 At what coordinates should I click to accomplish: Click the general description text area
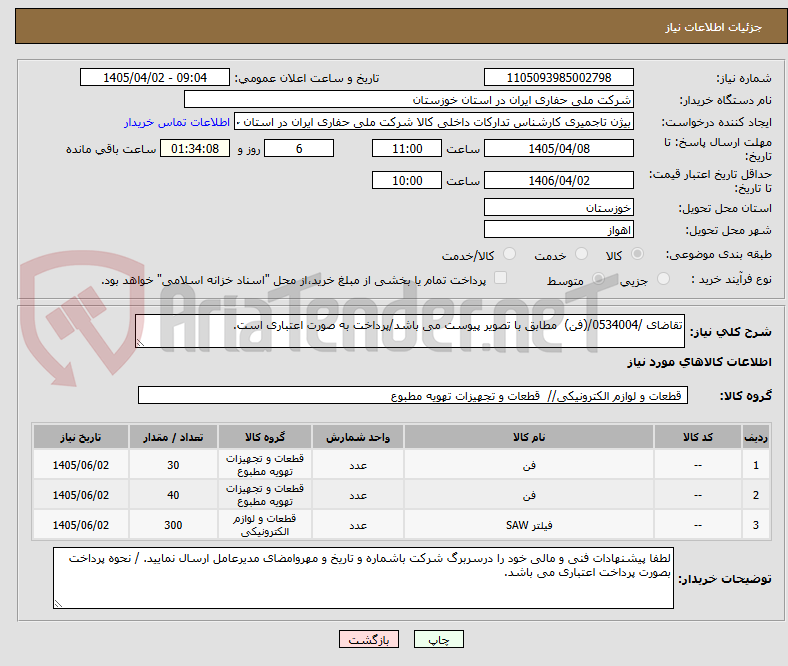(x=410, y=331)
